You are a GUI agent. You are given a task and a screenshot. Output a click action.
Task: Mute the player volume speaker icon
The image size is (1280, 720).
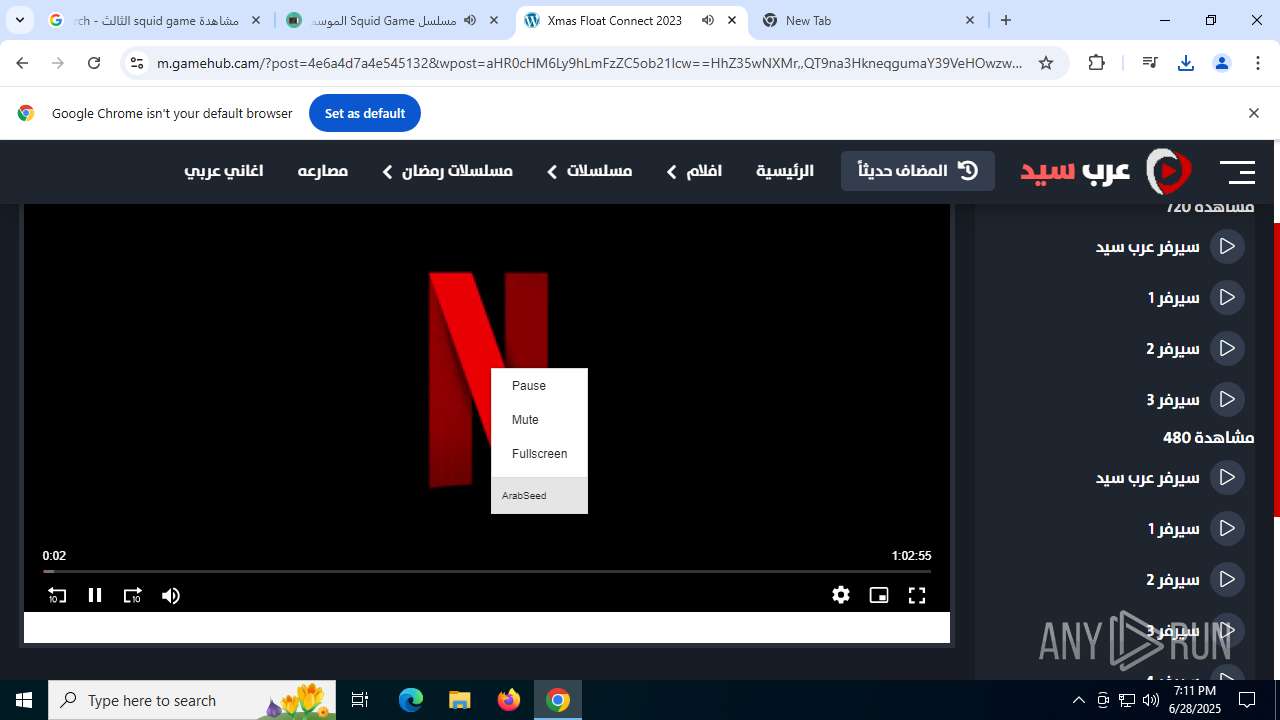[171, 595]
